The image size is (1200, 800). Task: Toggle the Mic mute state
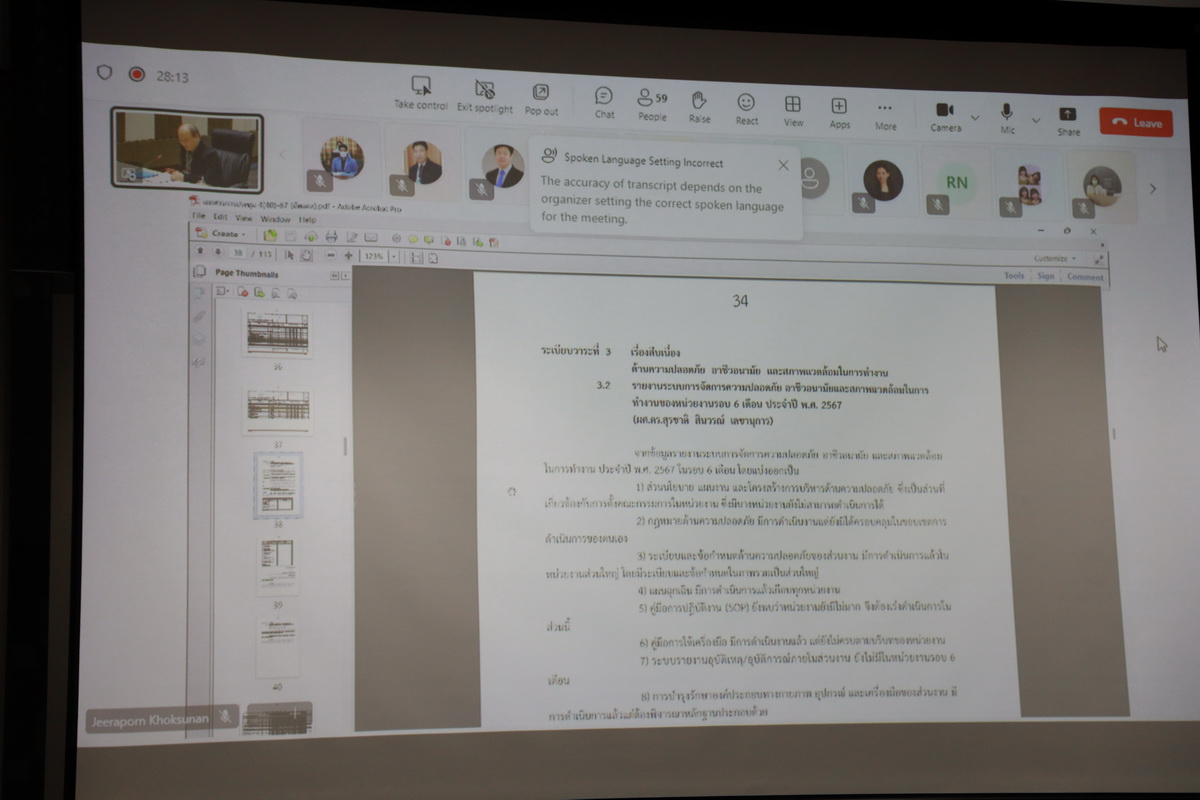click(x=1007, y=118)
